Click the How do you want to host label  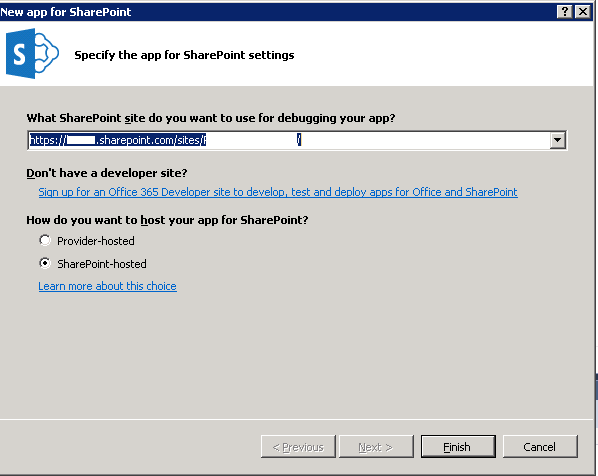click(x=167, y=220)
